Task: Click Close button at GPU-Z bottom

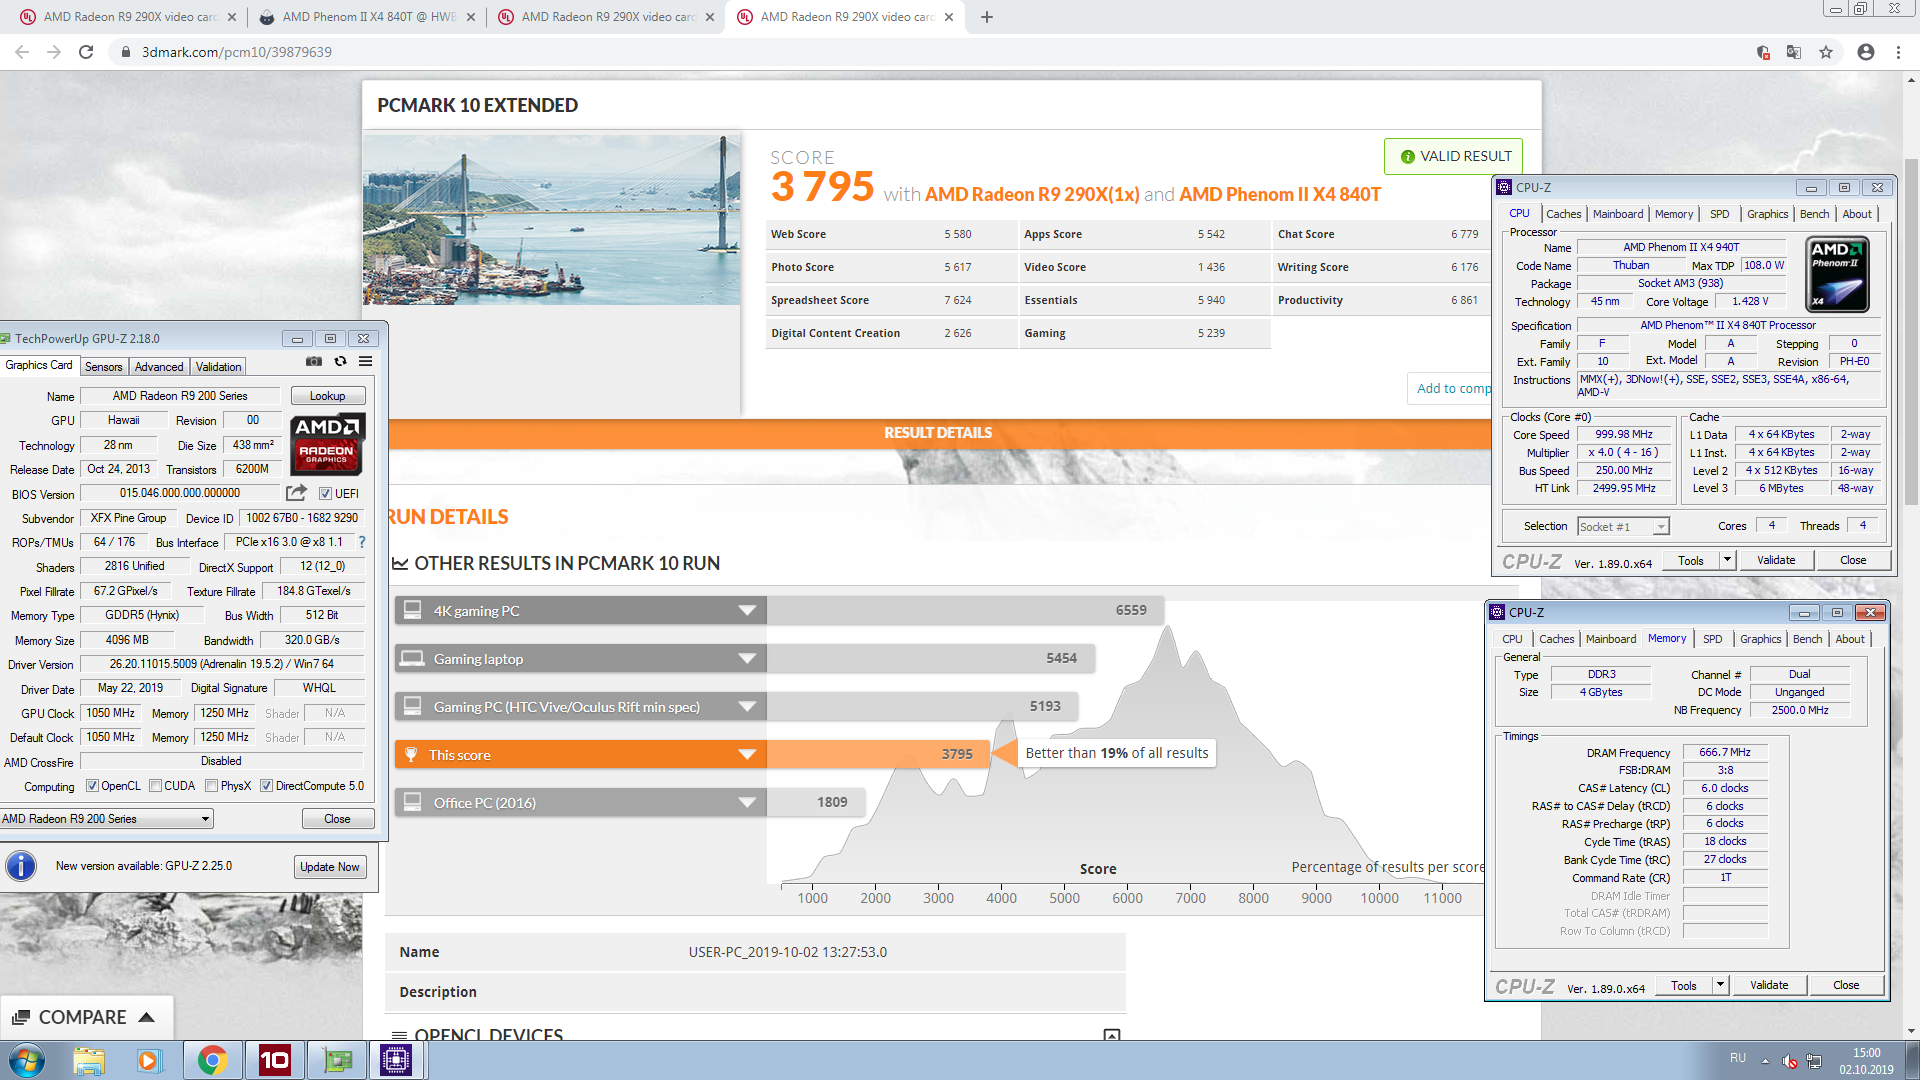Action: 338,819
